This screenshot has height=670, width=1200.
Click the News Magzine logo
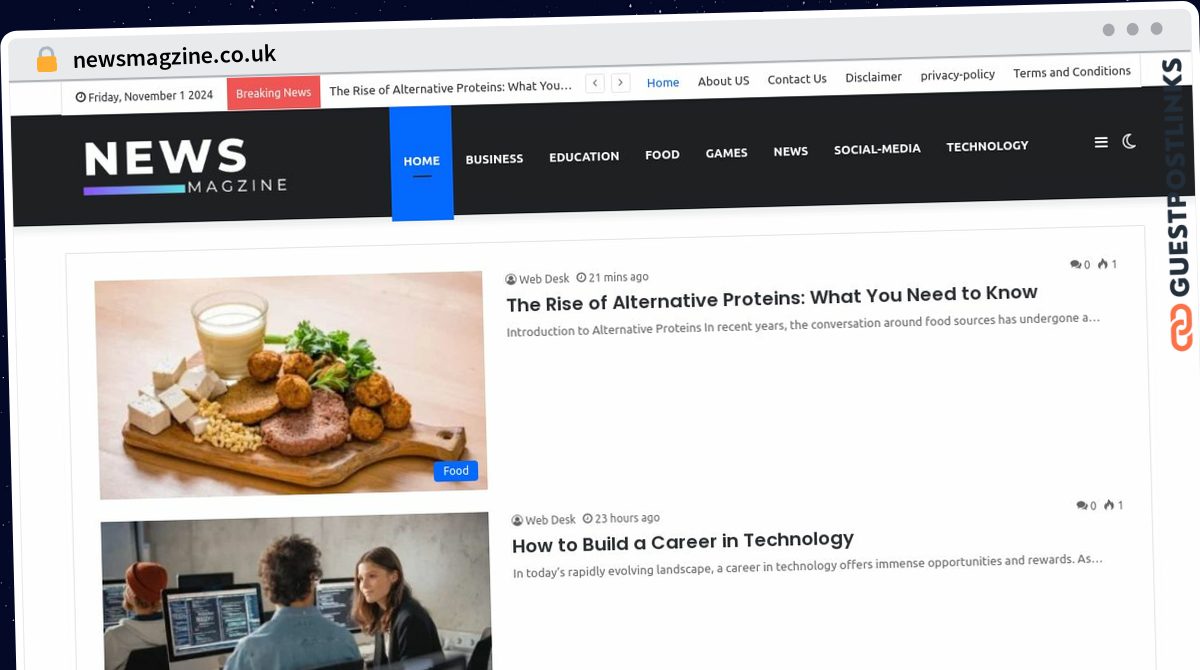pyautogui.click(x=185, y=166)
